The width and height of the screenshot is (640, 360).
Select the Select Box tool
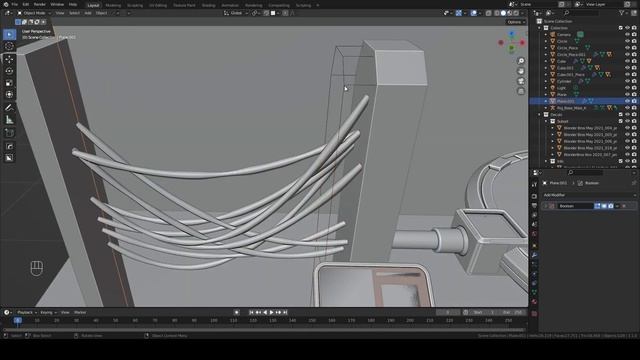click(x=9, y=34)
